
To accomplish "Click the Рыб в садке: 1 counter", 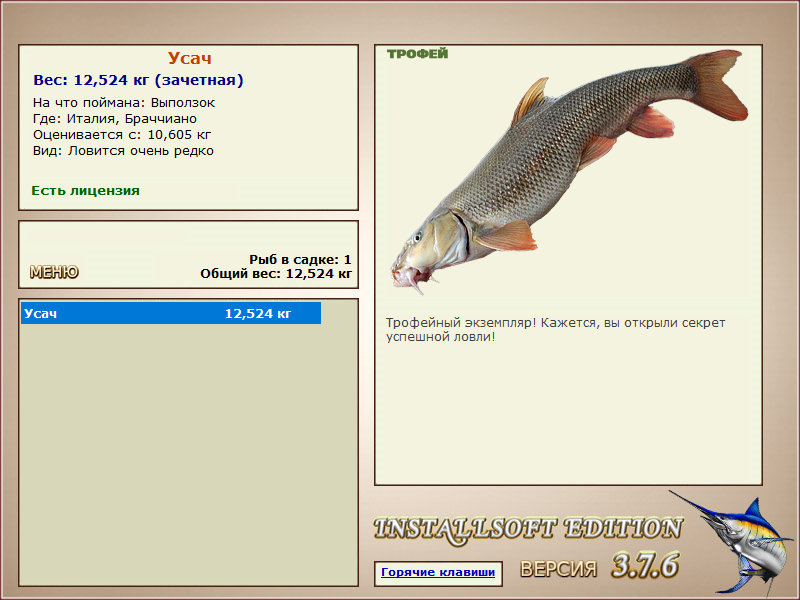I will (300, 259).
